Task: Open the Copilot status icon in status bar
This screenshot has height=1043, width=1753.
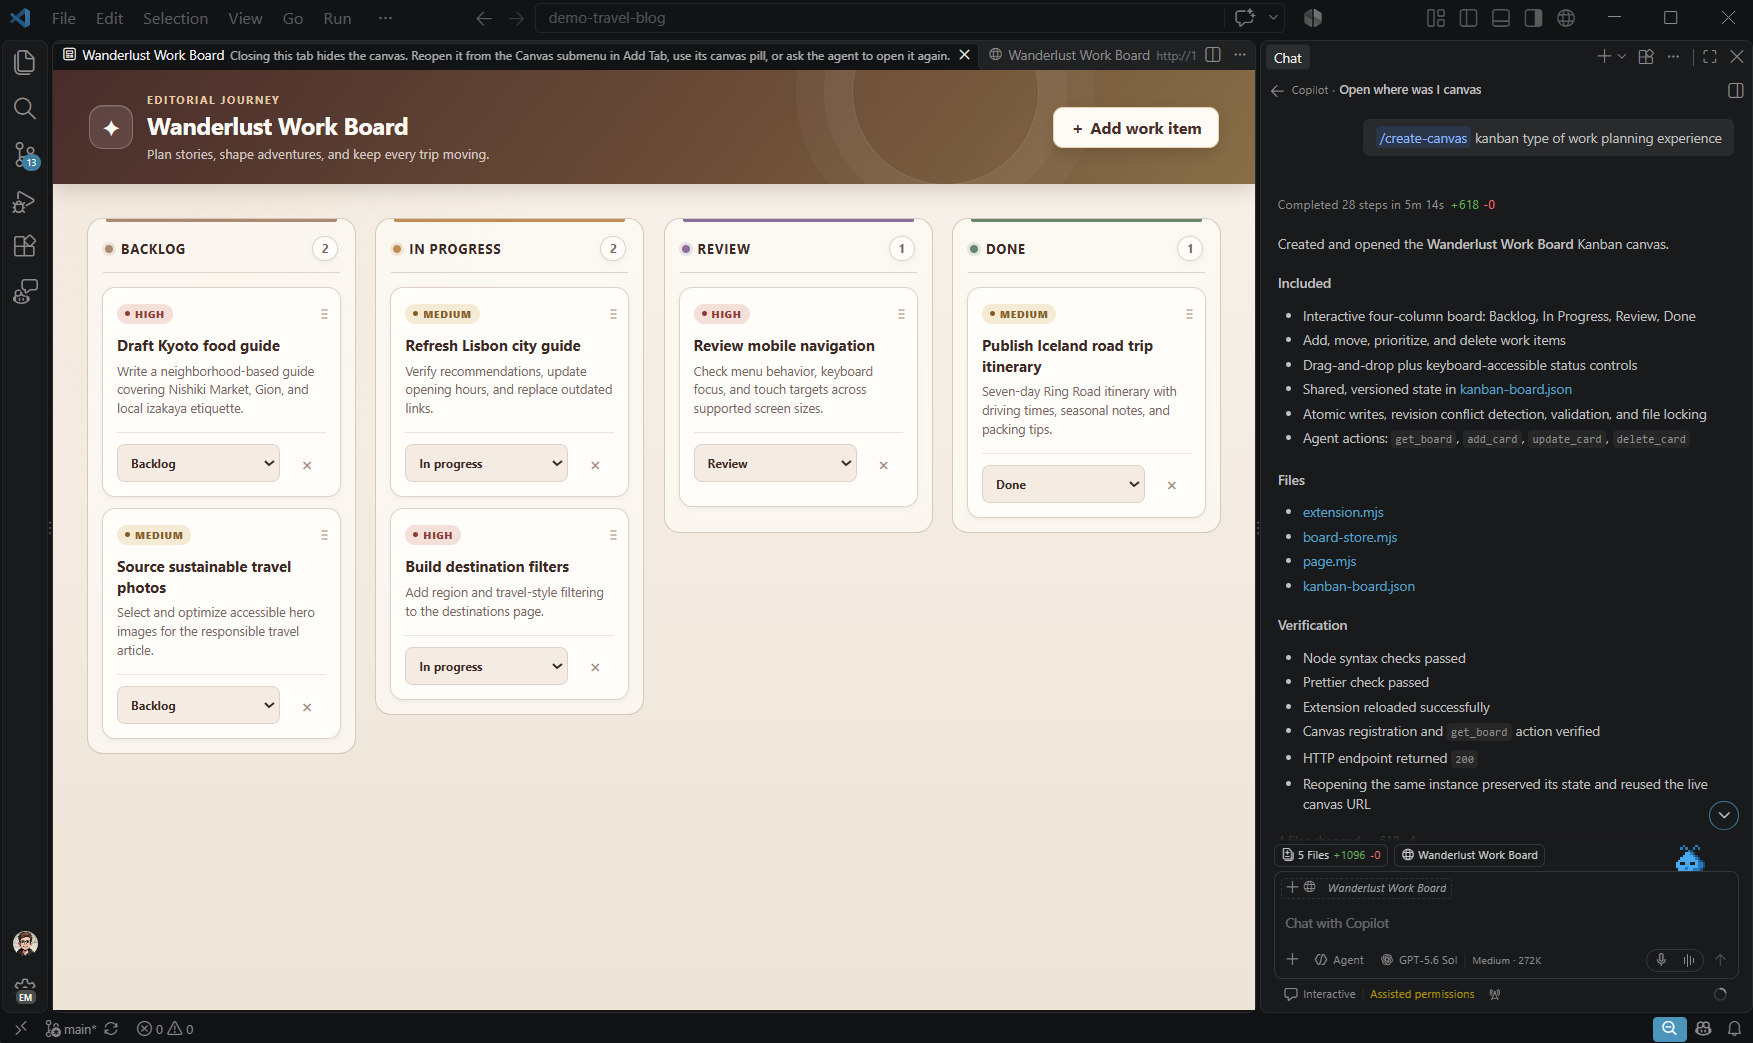Action: click(1704, 1029)
